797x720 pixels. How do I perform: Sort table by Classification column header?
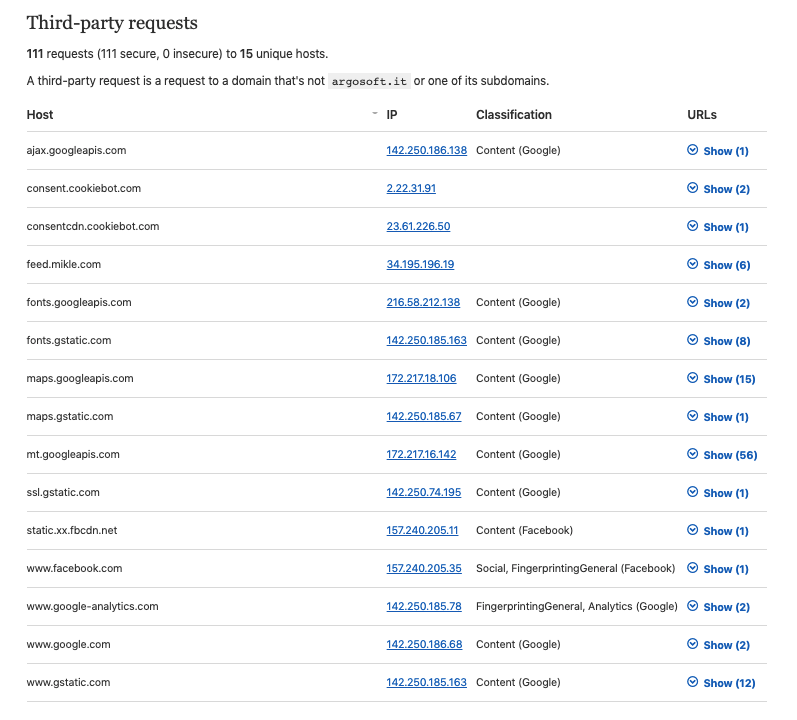(513, 115)
